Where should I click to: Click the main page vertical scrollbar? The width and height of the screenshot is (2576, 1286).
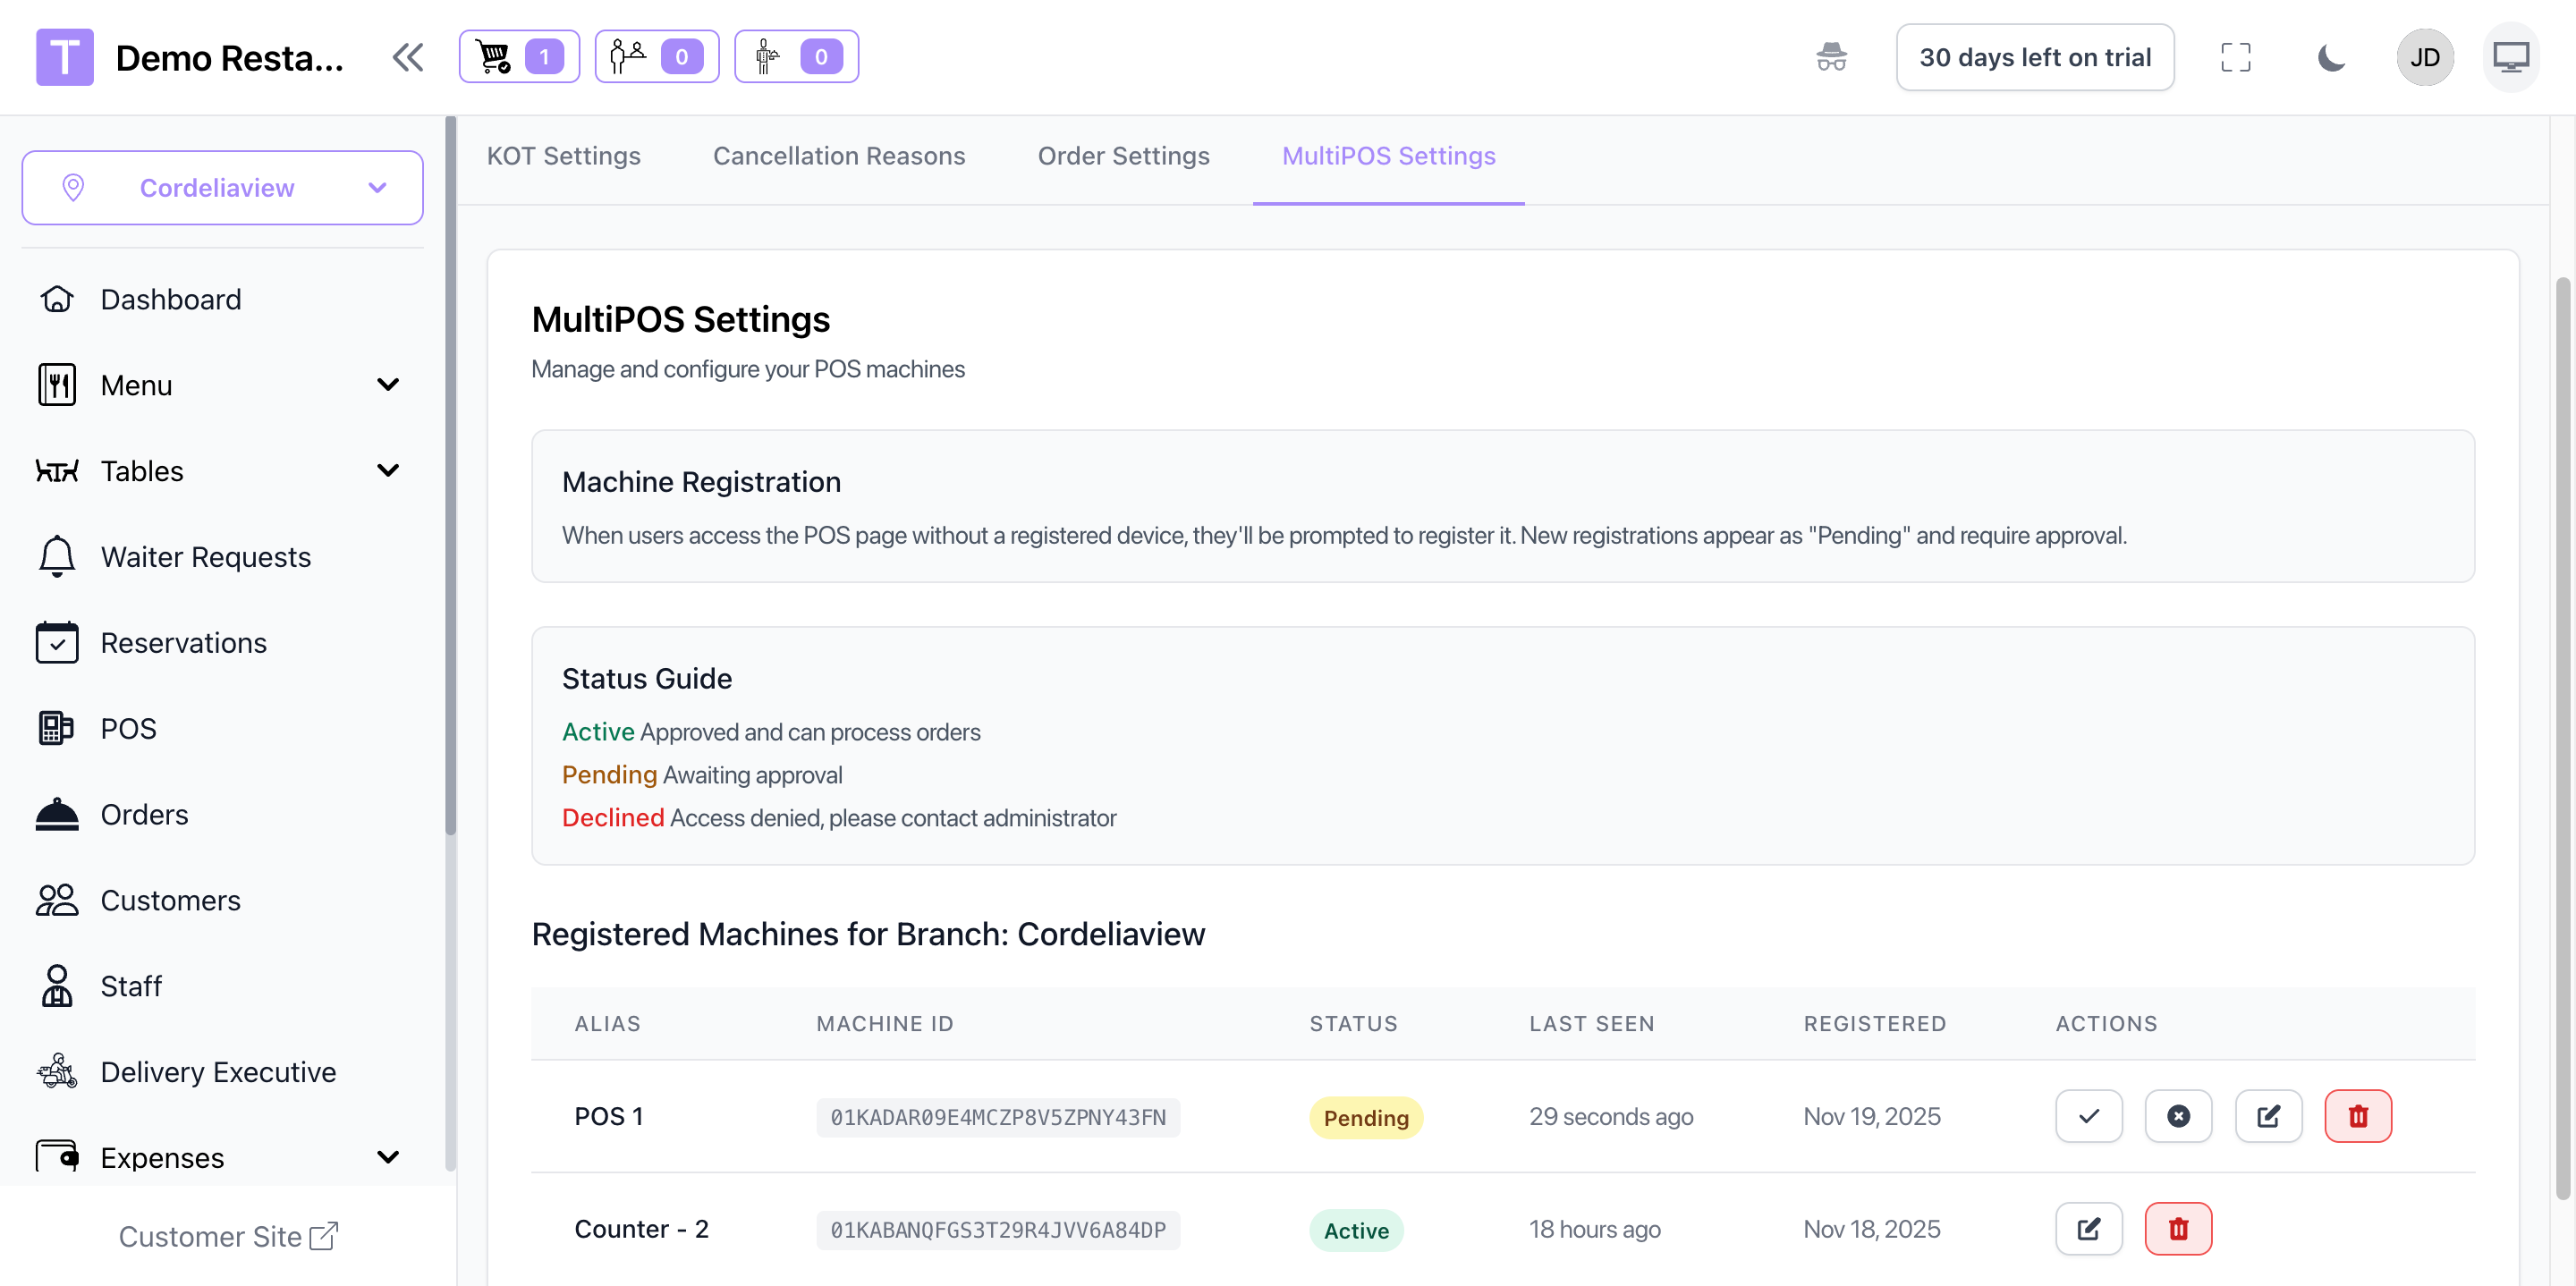(x=2561, y=700)
